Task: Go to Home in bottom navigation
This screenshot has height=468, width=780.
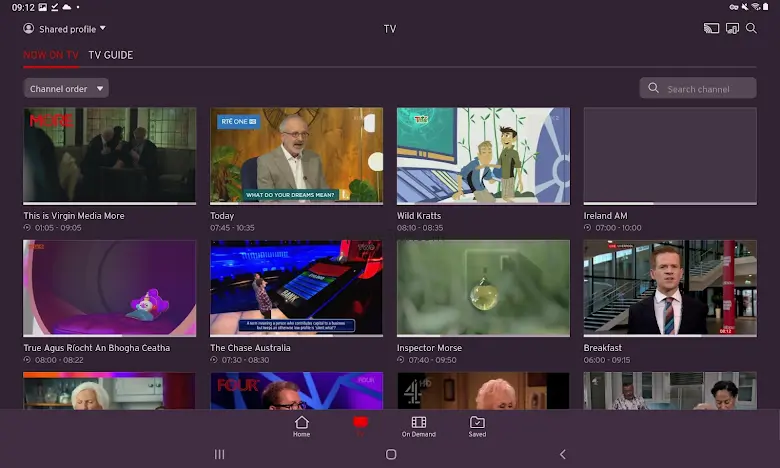Action: pos(301,426)
